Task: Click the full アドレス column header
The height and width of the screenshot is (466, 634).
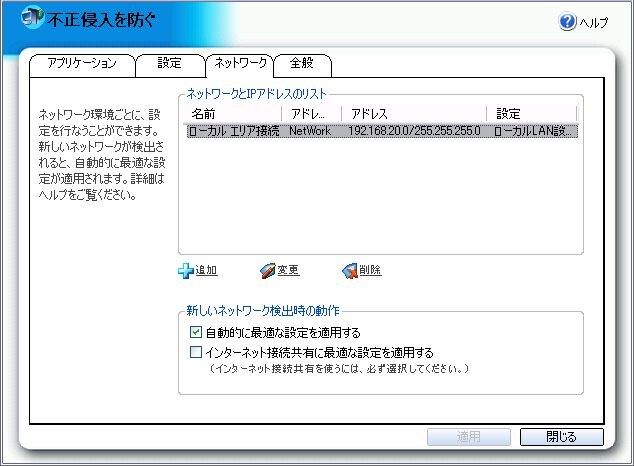Action: pos(414,114)
